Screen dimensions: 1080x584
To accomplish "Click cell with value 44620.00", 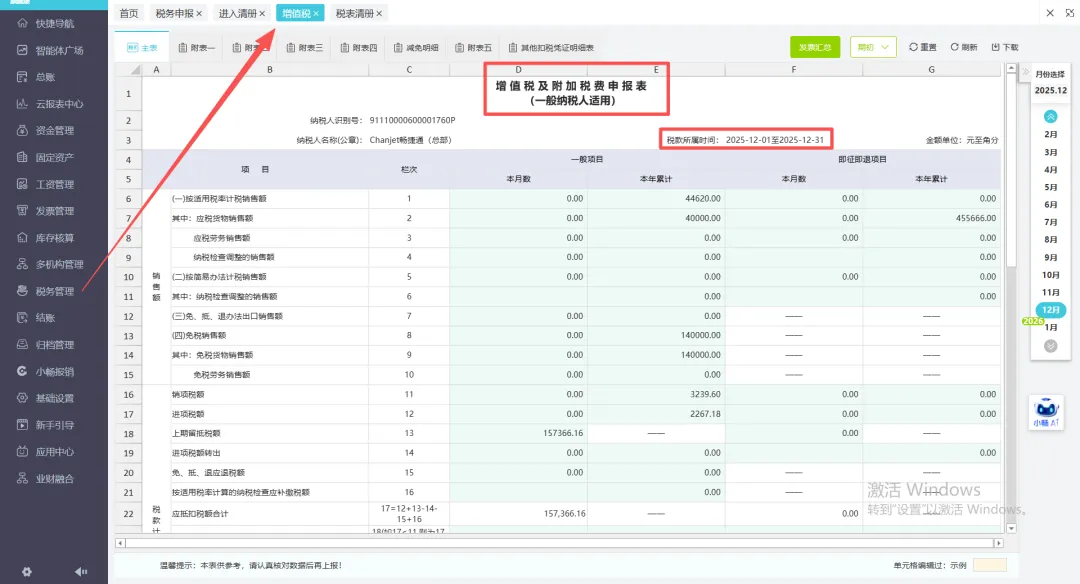I will tap(656, 198).
